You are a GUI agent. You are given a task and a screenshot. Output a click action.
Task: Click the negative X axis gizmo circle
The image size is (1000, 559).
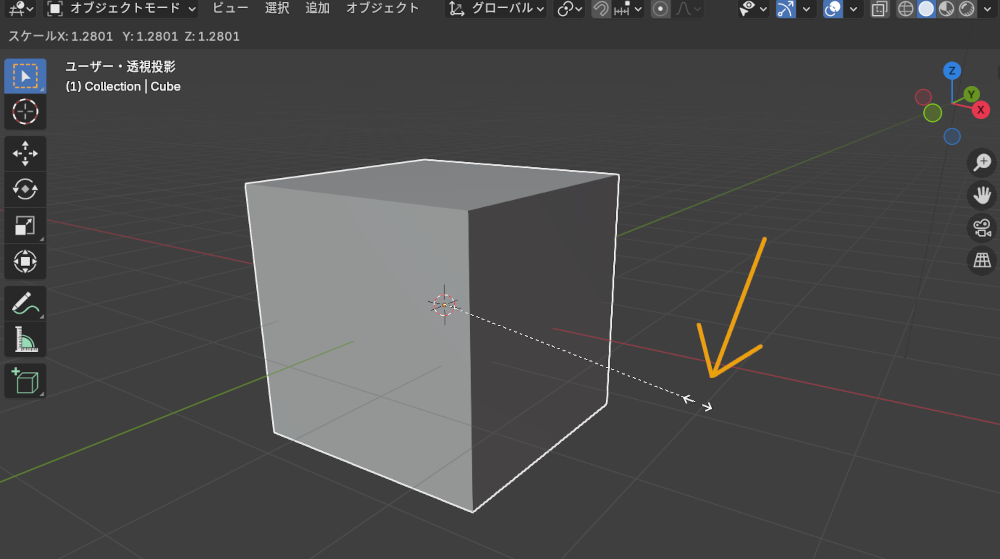coord(923,98)
